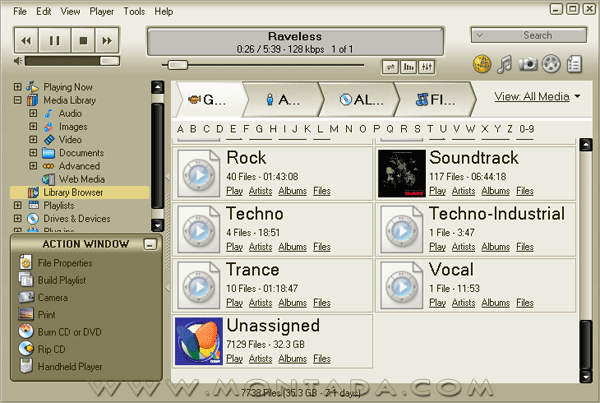Click the Camera action icon
This screenshot has height=403, width=600.
coord(29,297)
